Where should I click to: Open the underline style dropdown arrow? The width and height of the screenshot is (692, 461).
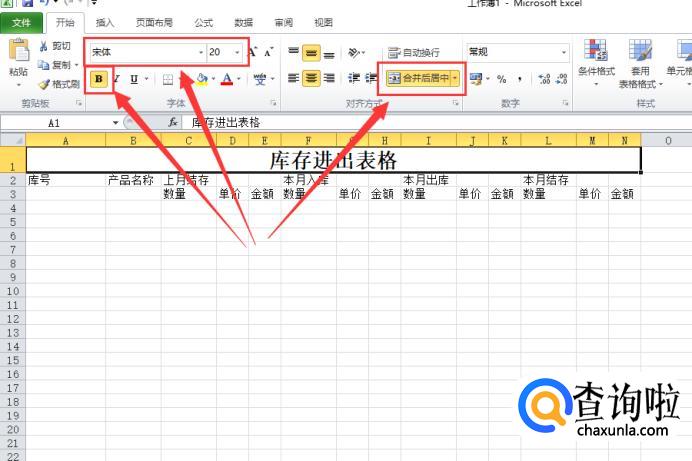[147, 79]
